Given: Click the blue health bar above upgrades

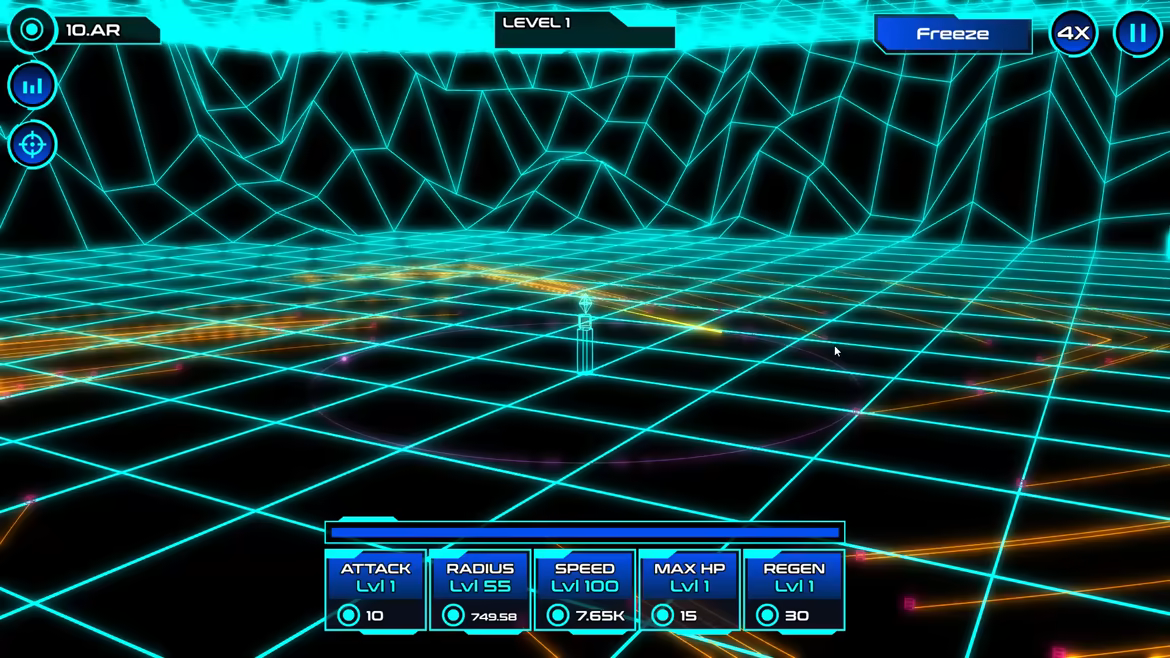Looking at the screenshot, I should [585, 532].
